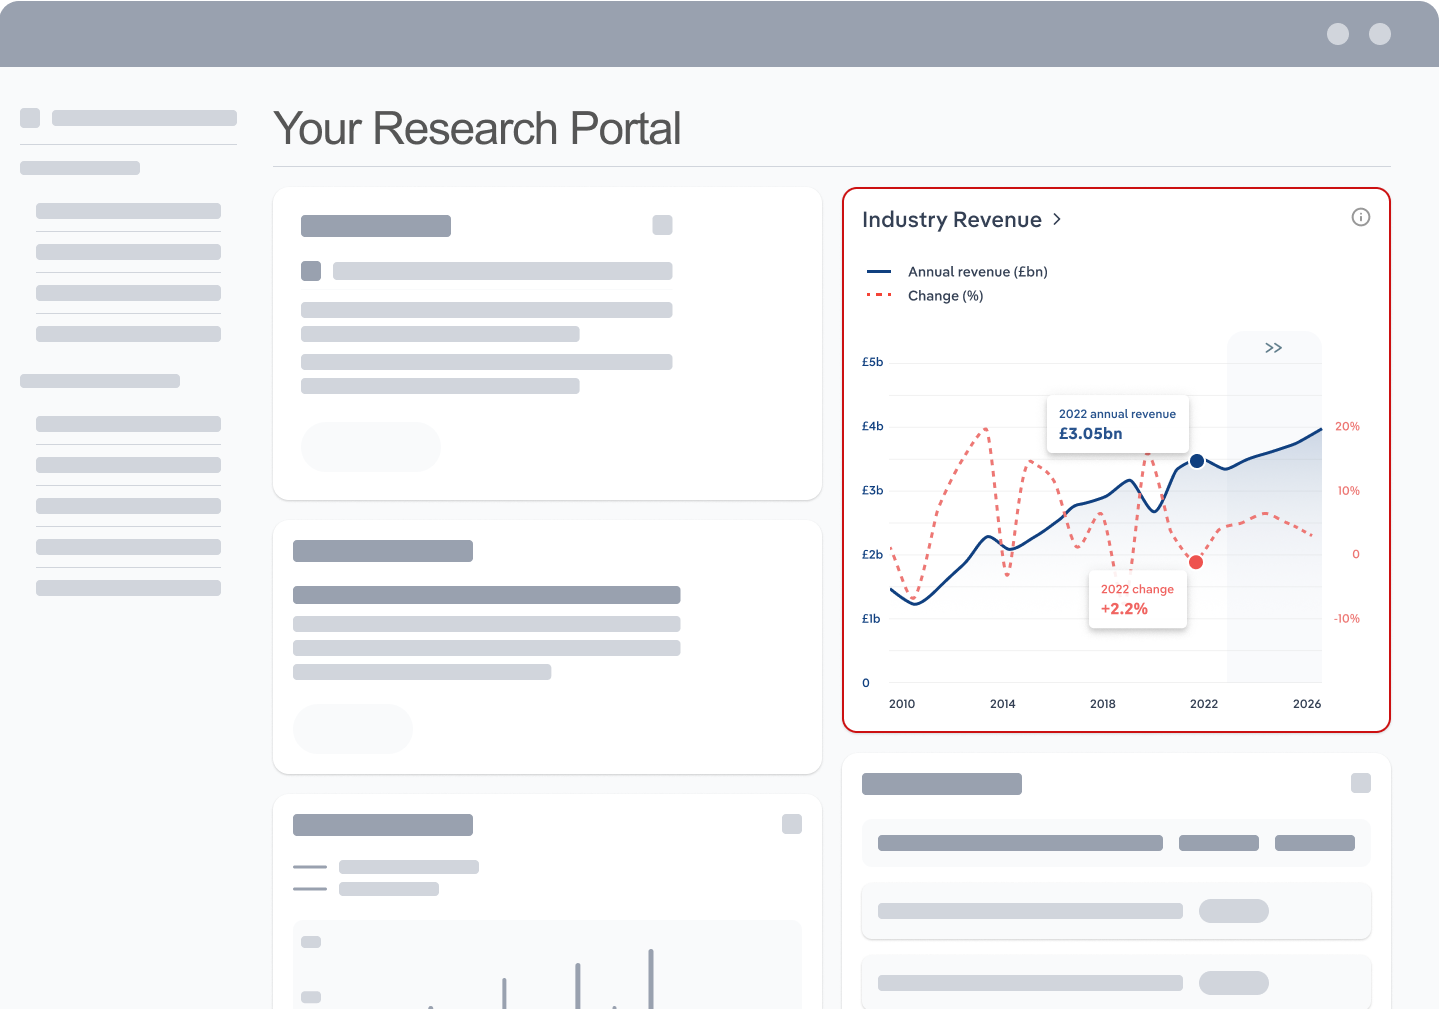Toggle the Change (%) legend entry

click(x=944, y=296)
